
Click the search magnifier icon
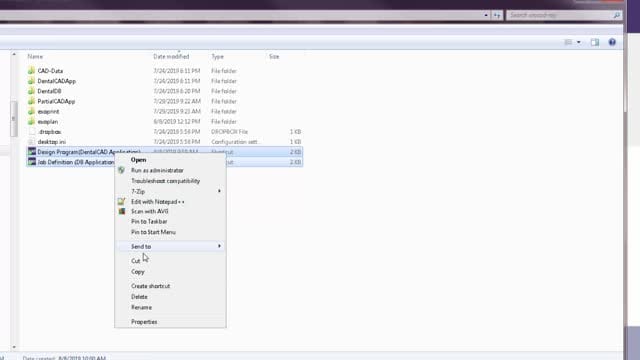pos(616,15)
